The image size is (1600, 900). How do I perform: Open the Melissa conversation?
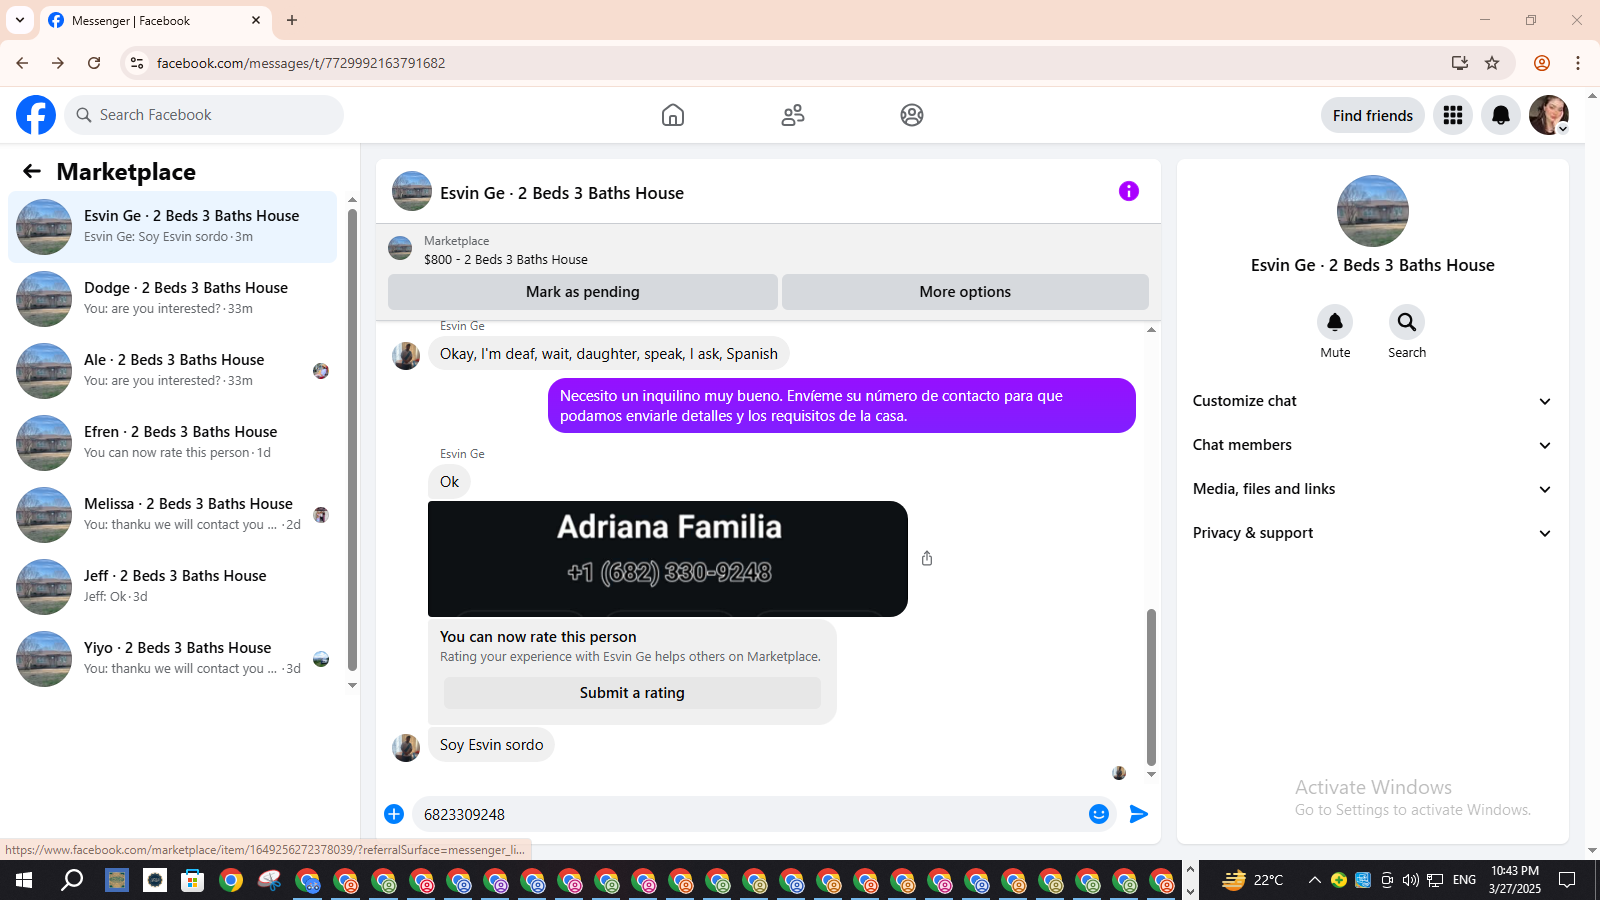point(172,515)
